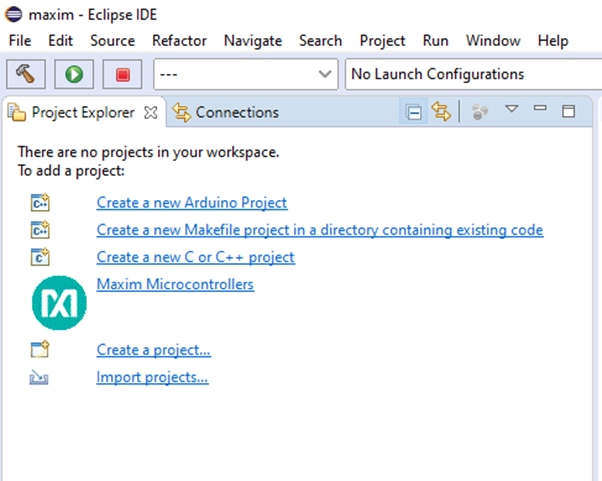This screenshot has width=602, height=481.
Task: Click Create a new C or C++ project
Action: pos(195,257)
